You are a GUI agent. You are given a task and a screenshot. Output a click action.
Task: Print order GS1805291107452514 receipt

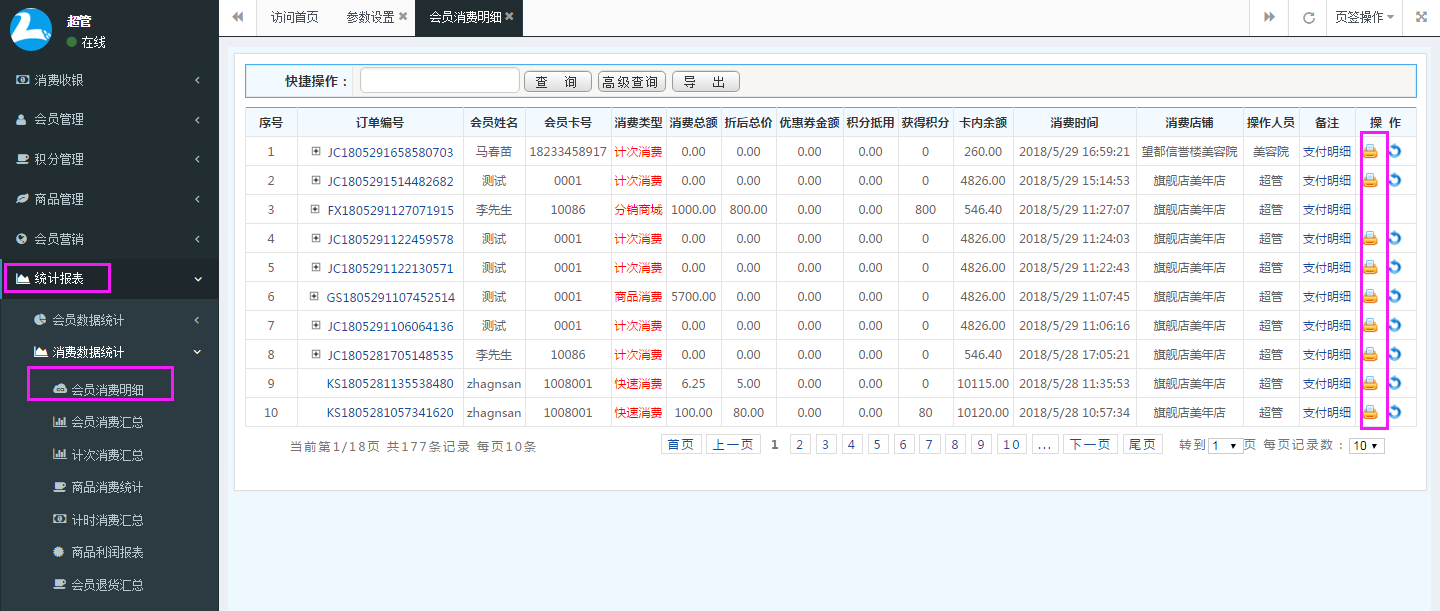click(x=1371, y=297)
